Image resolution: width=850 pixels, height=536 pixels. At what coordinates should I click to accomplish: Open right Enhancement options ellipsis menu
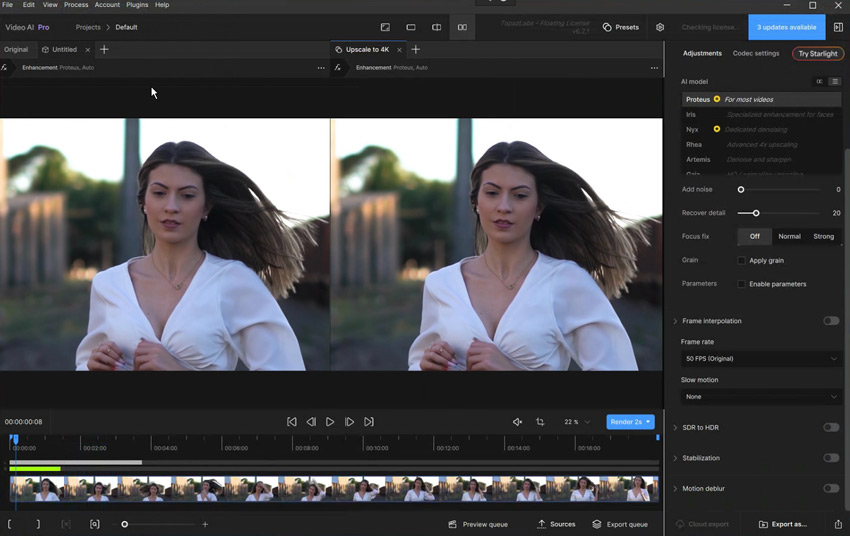(x=654, y=68)
